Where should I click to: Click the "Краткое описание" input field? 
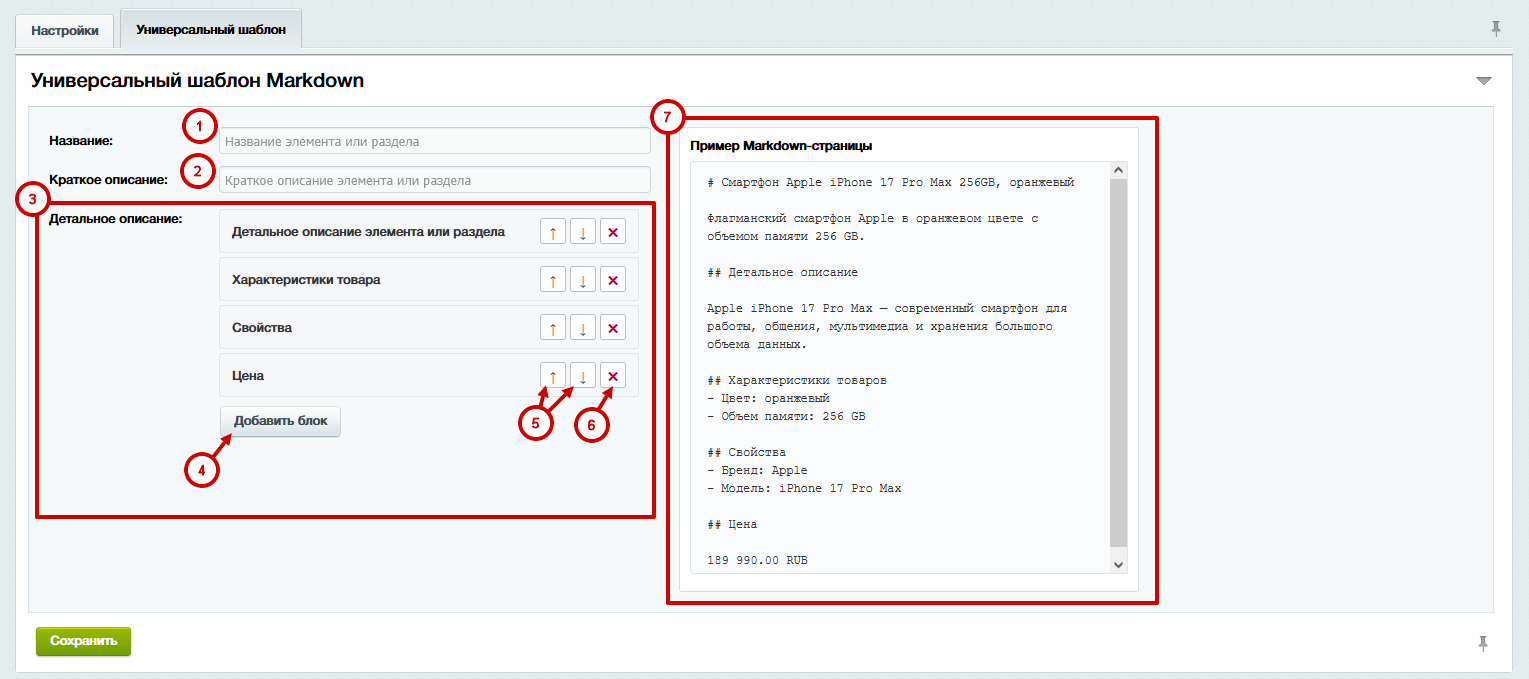434,180
